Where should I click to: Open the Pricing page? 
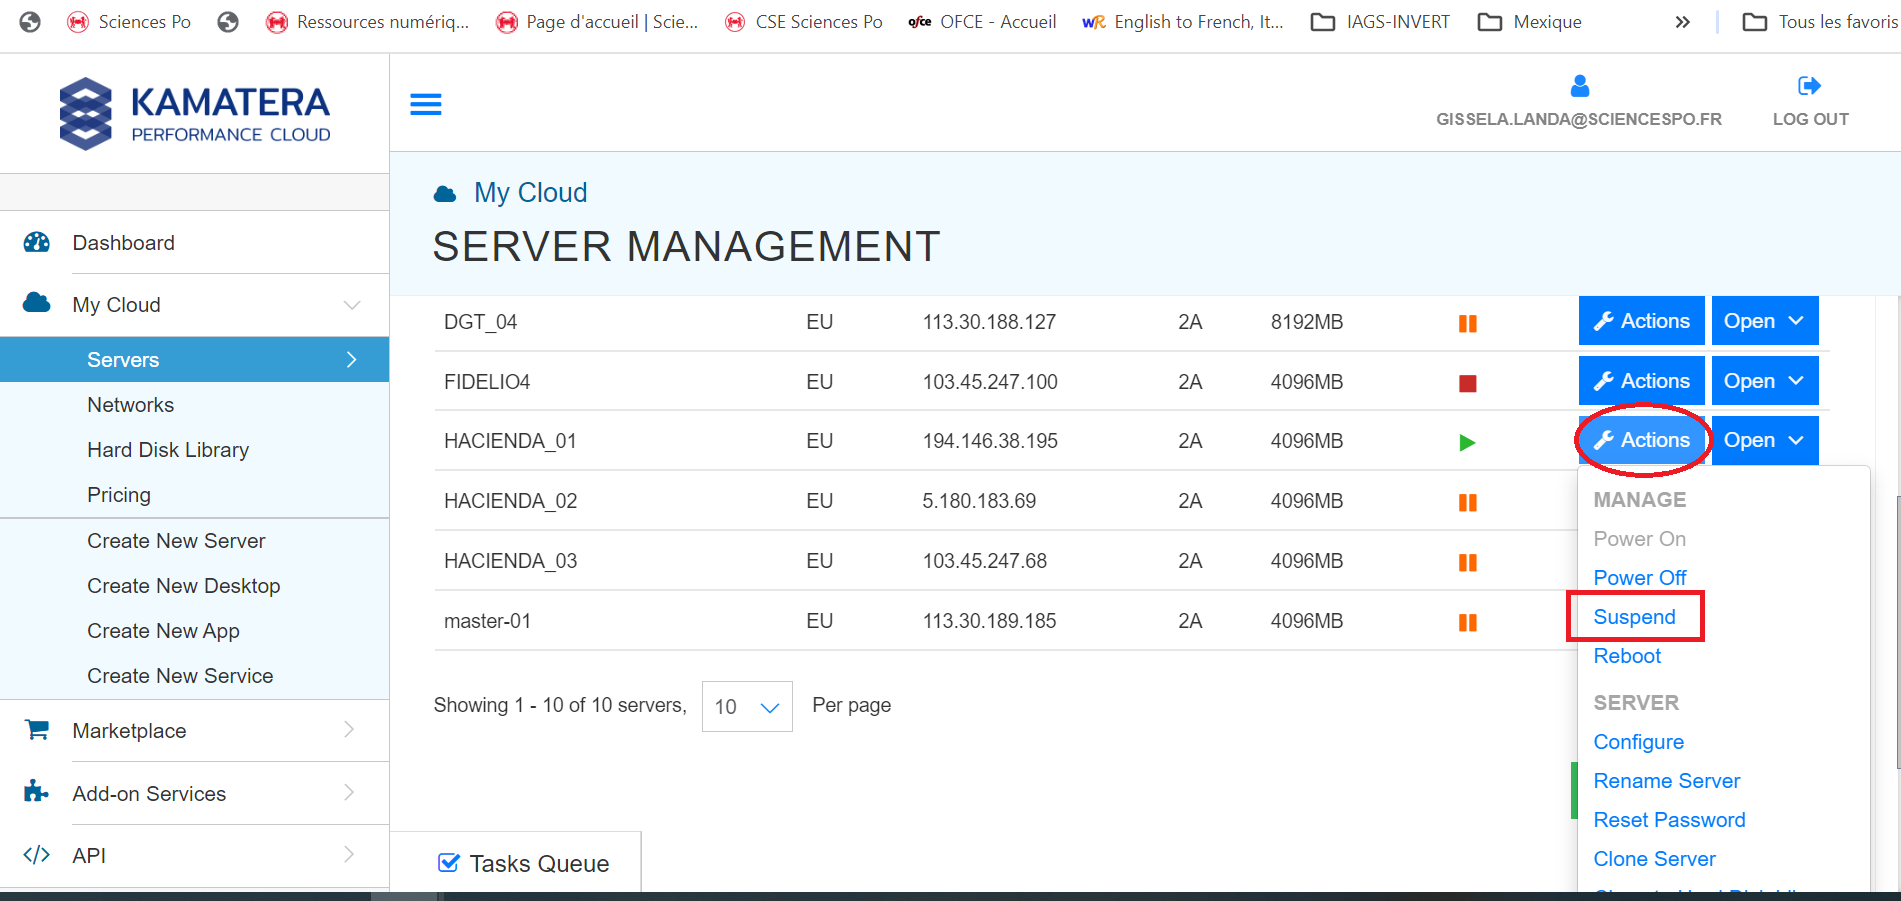119,495
